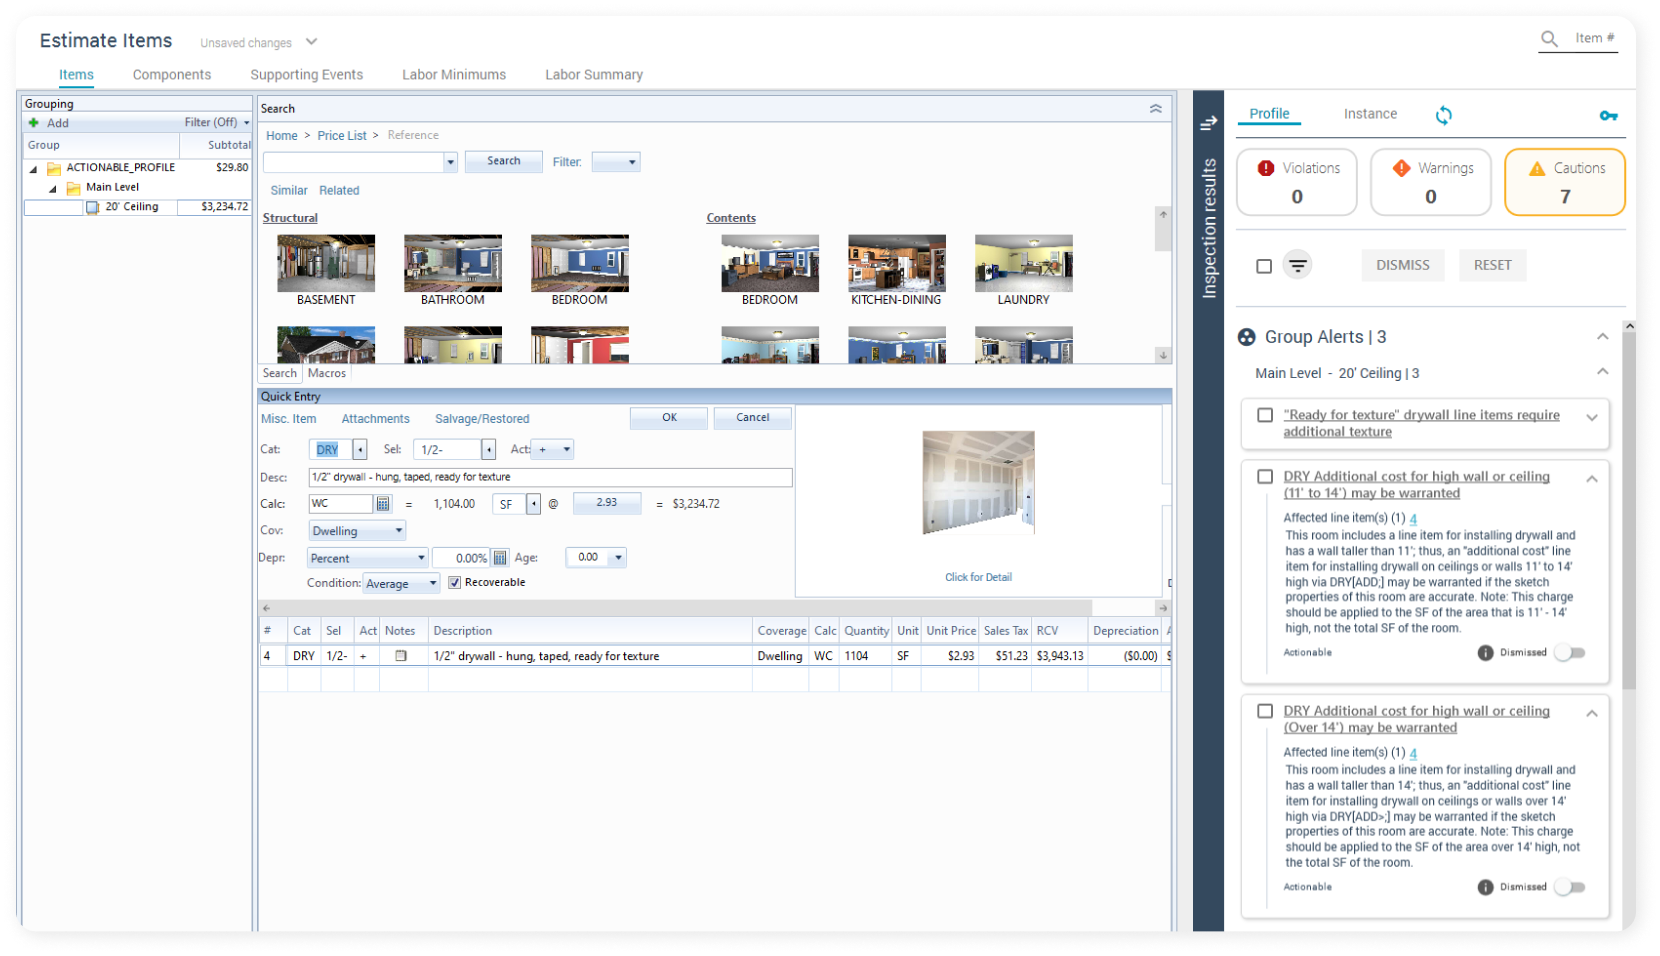Toggle the Inspection results panel arrows icon
Viewport: 1660px width, 956px height.
coord(1208,123)
